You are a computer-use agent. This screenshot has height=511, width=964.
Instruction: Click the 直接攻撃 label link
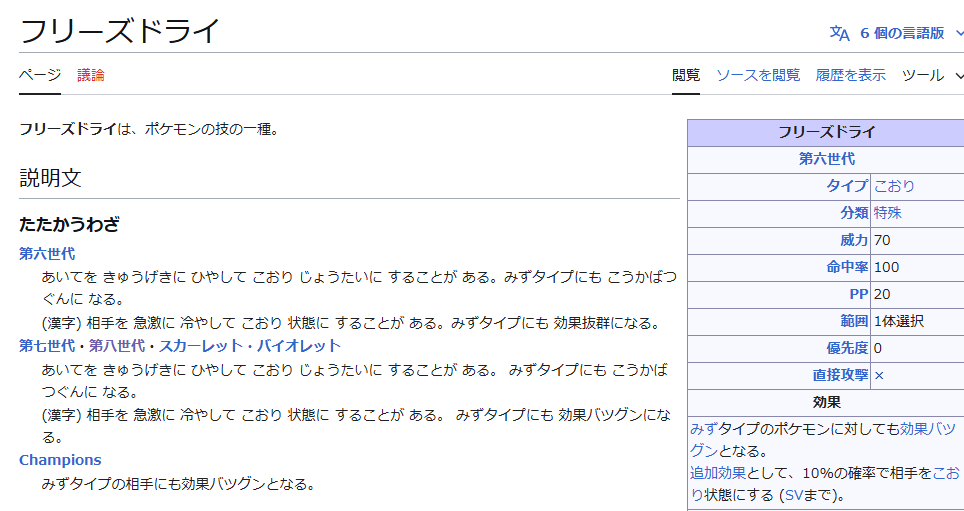coord(840,374)
